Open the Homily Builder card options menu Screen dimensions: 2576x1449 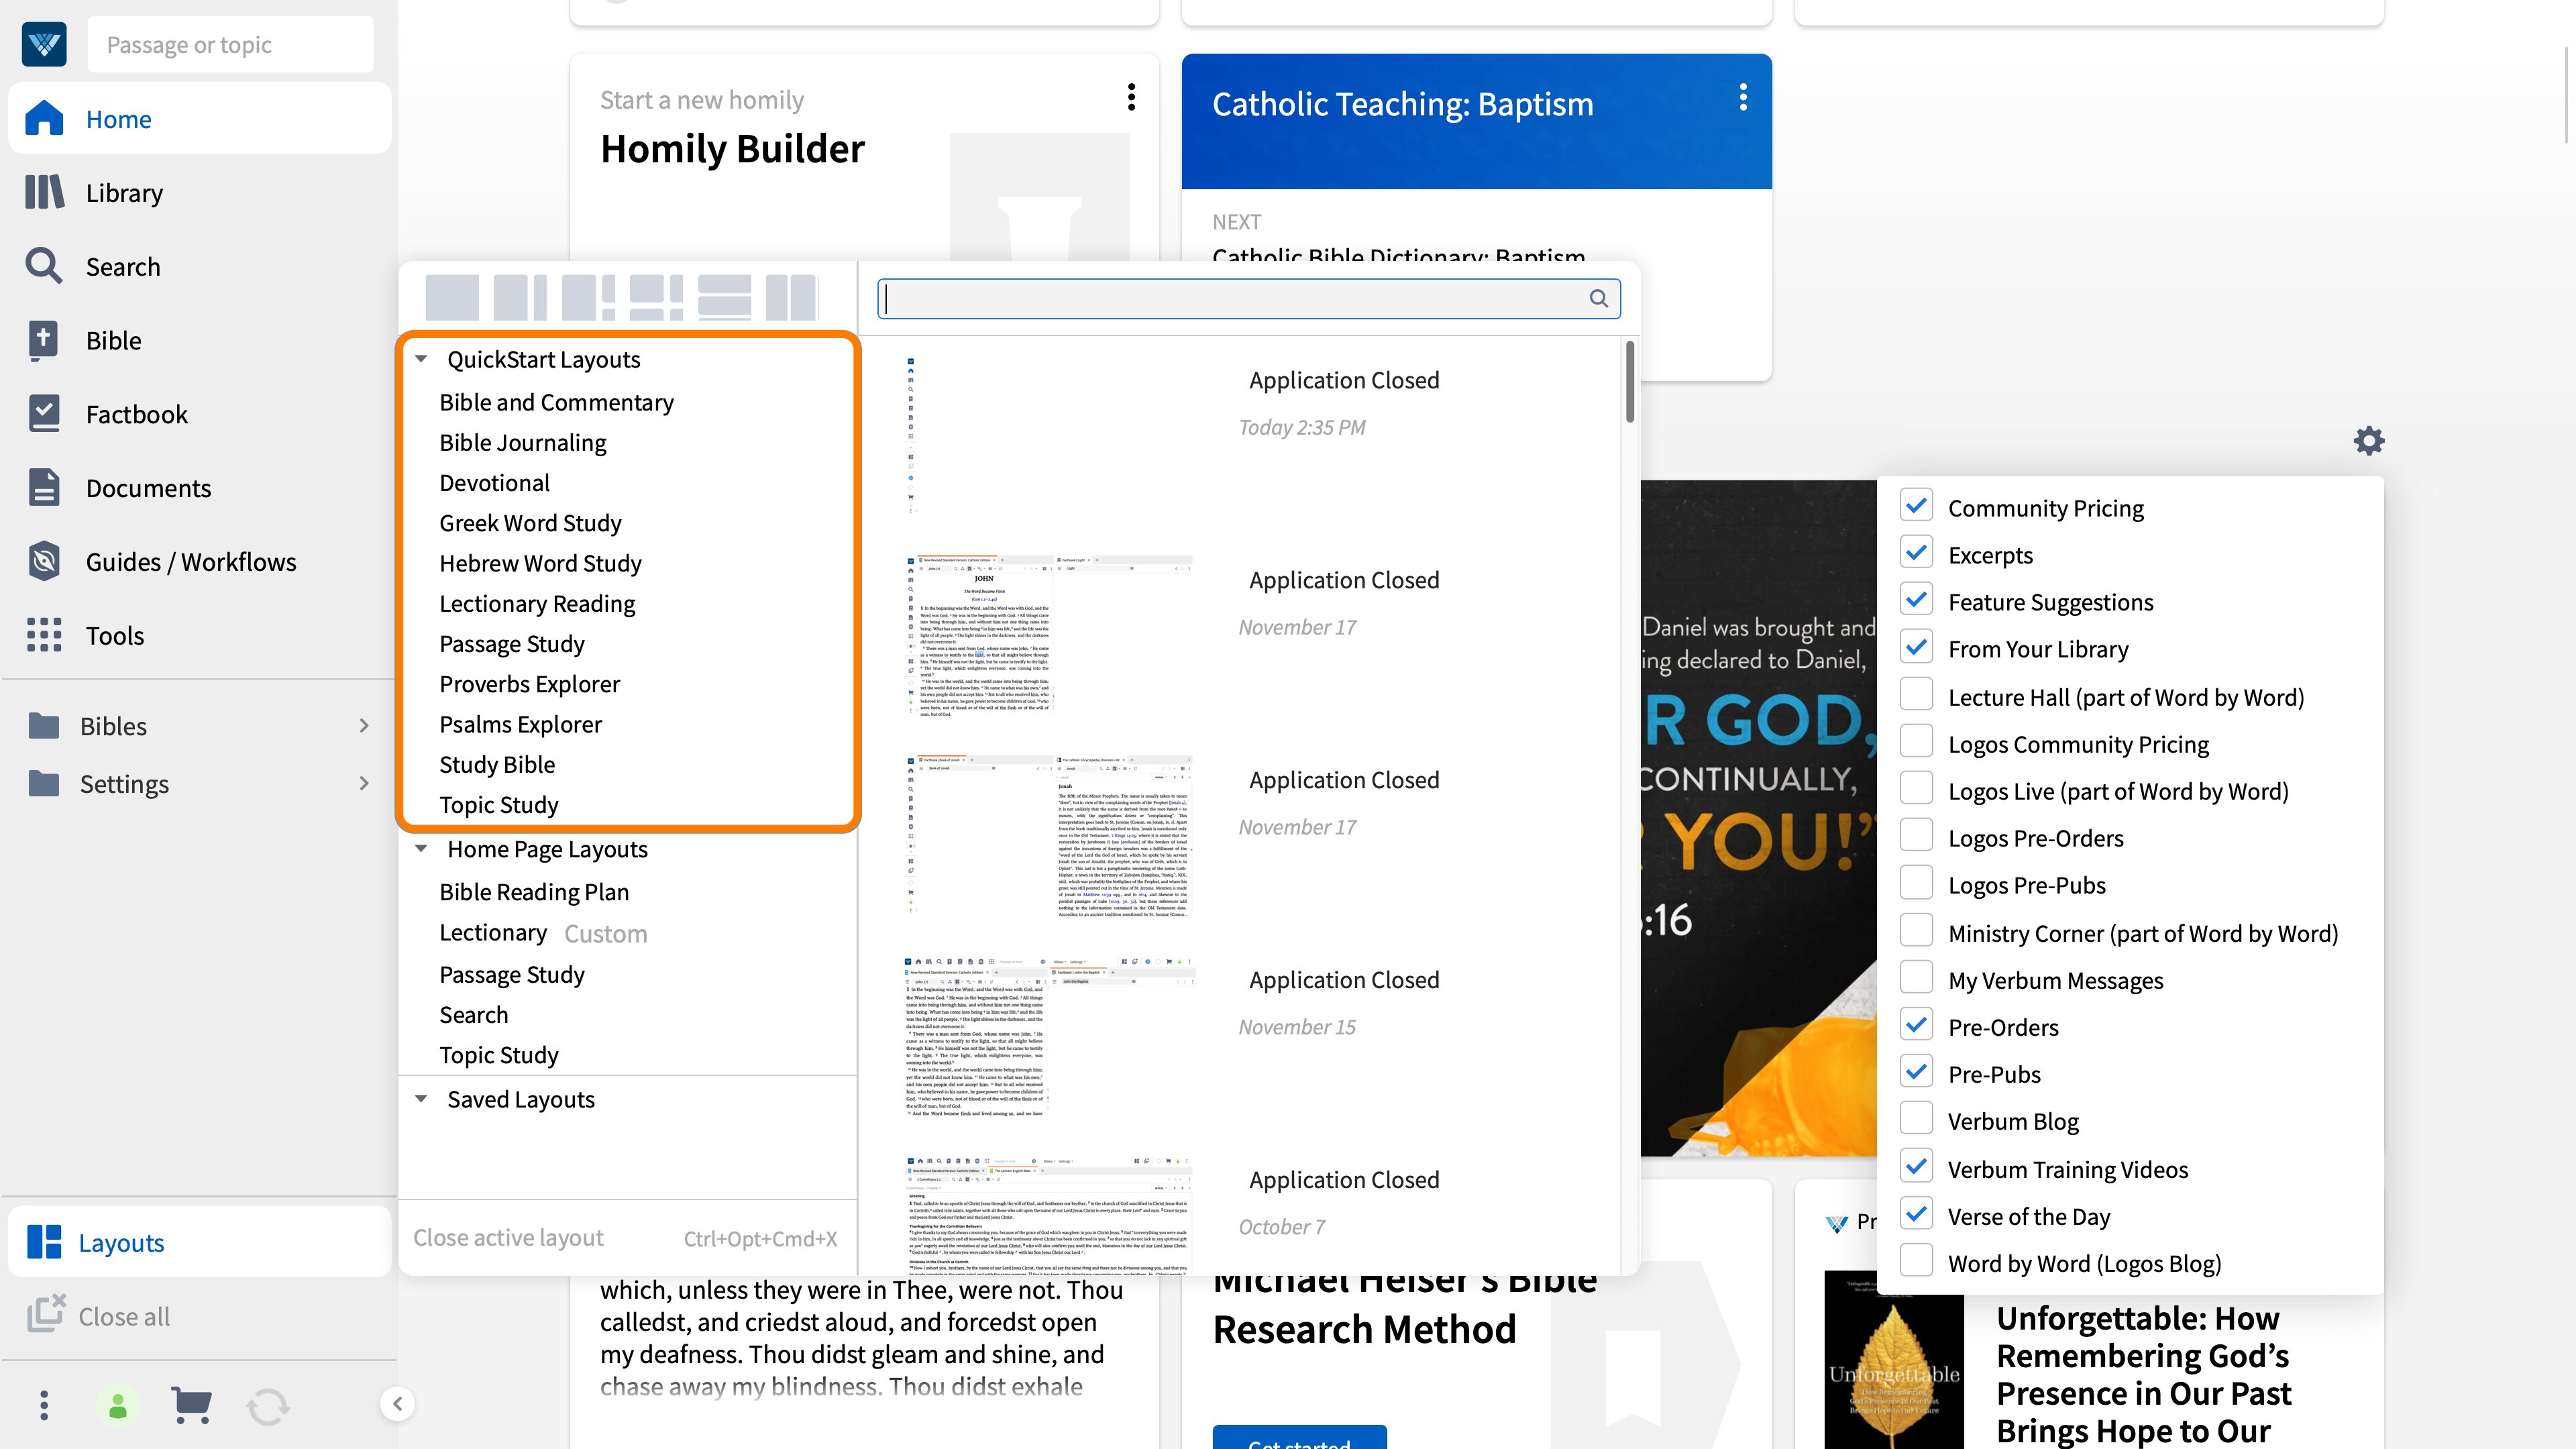coord(1131,97)
